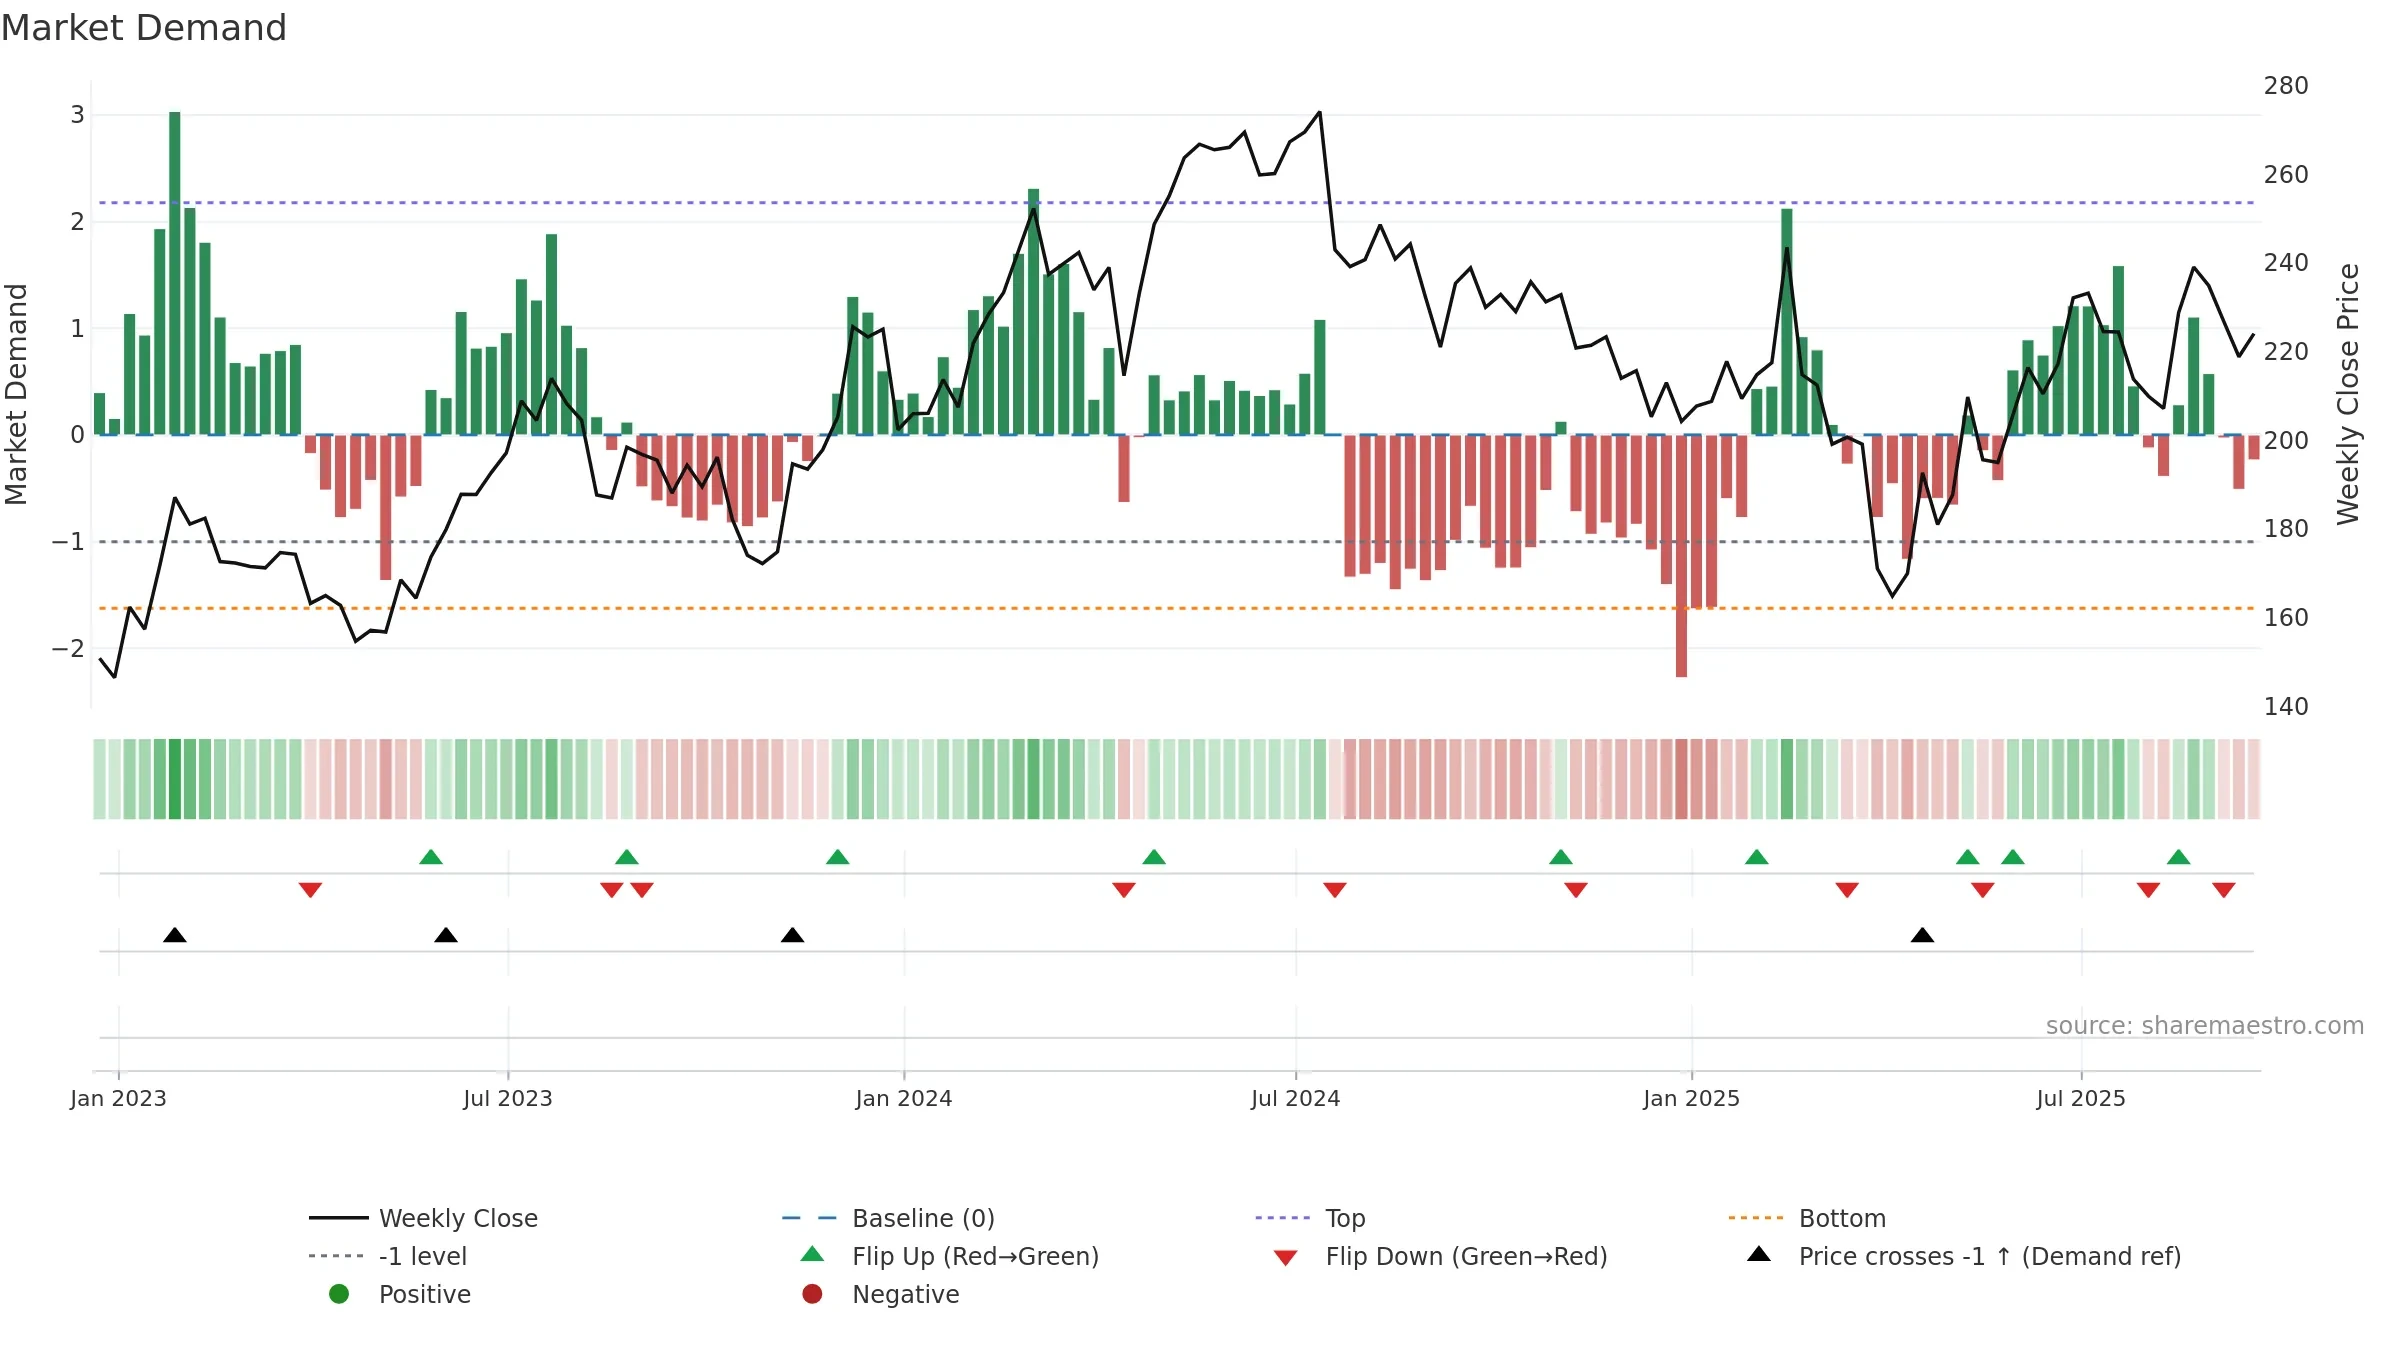Toggle the Top legend entry
Viewport: 2400px width, 1350px height.
pos(1310,1218)
